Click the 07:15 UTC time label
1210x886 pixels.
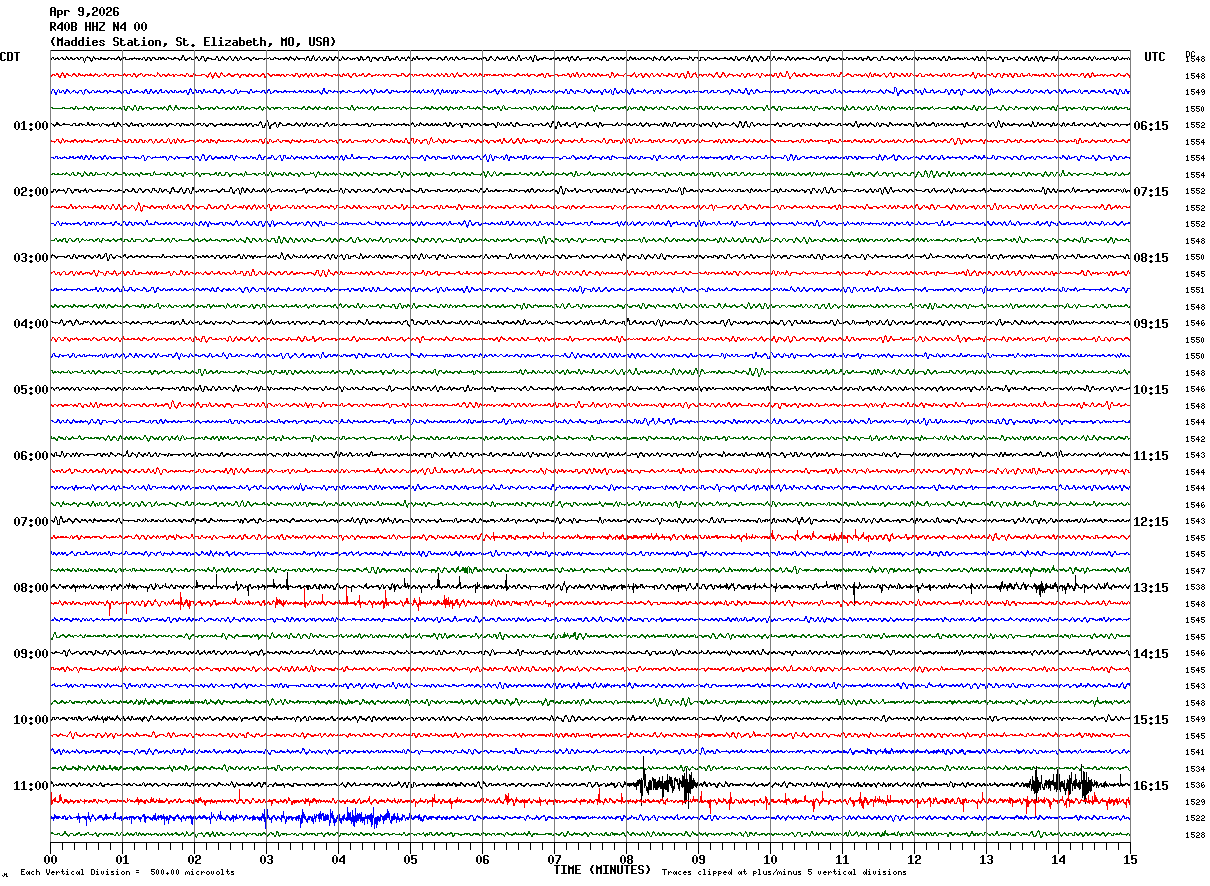coord(1151,192)
